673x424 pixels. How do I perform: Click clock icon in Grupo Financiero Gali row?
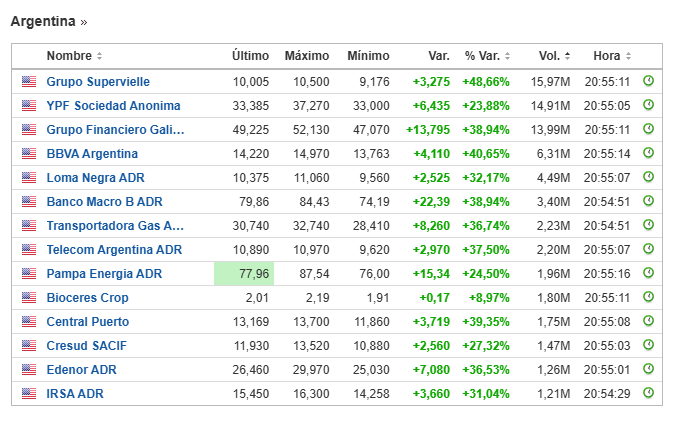coord(649,129)
